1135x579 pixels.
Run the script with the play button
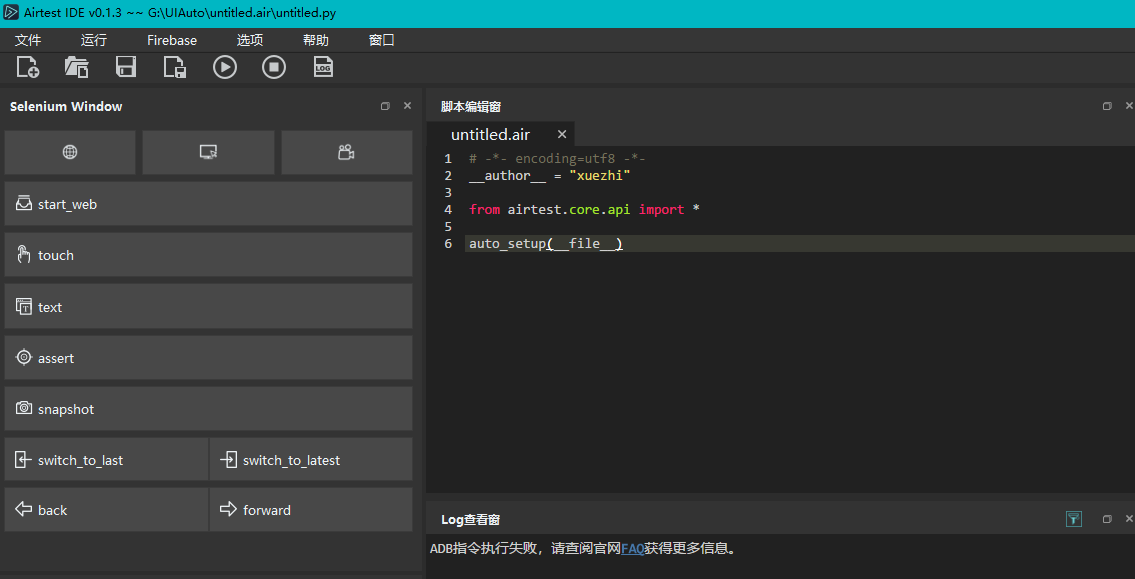click(224, 67)
